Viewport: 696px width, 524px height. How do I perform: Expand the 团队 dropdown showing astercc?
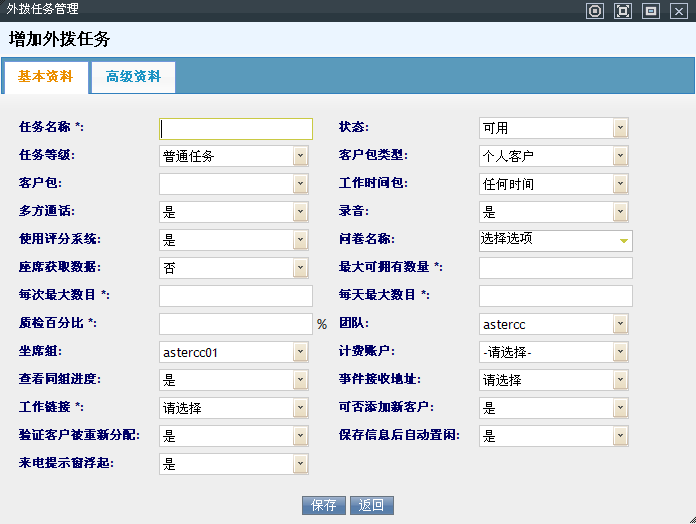pyautogui.click(x=554, y=324)
